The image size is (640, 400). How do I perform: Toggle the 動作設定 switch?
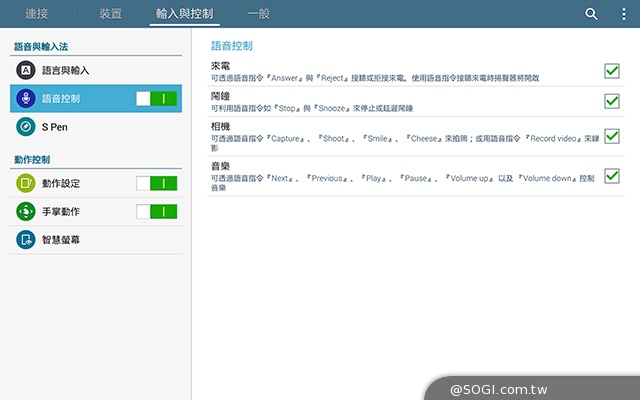point(157,183)
